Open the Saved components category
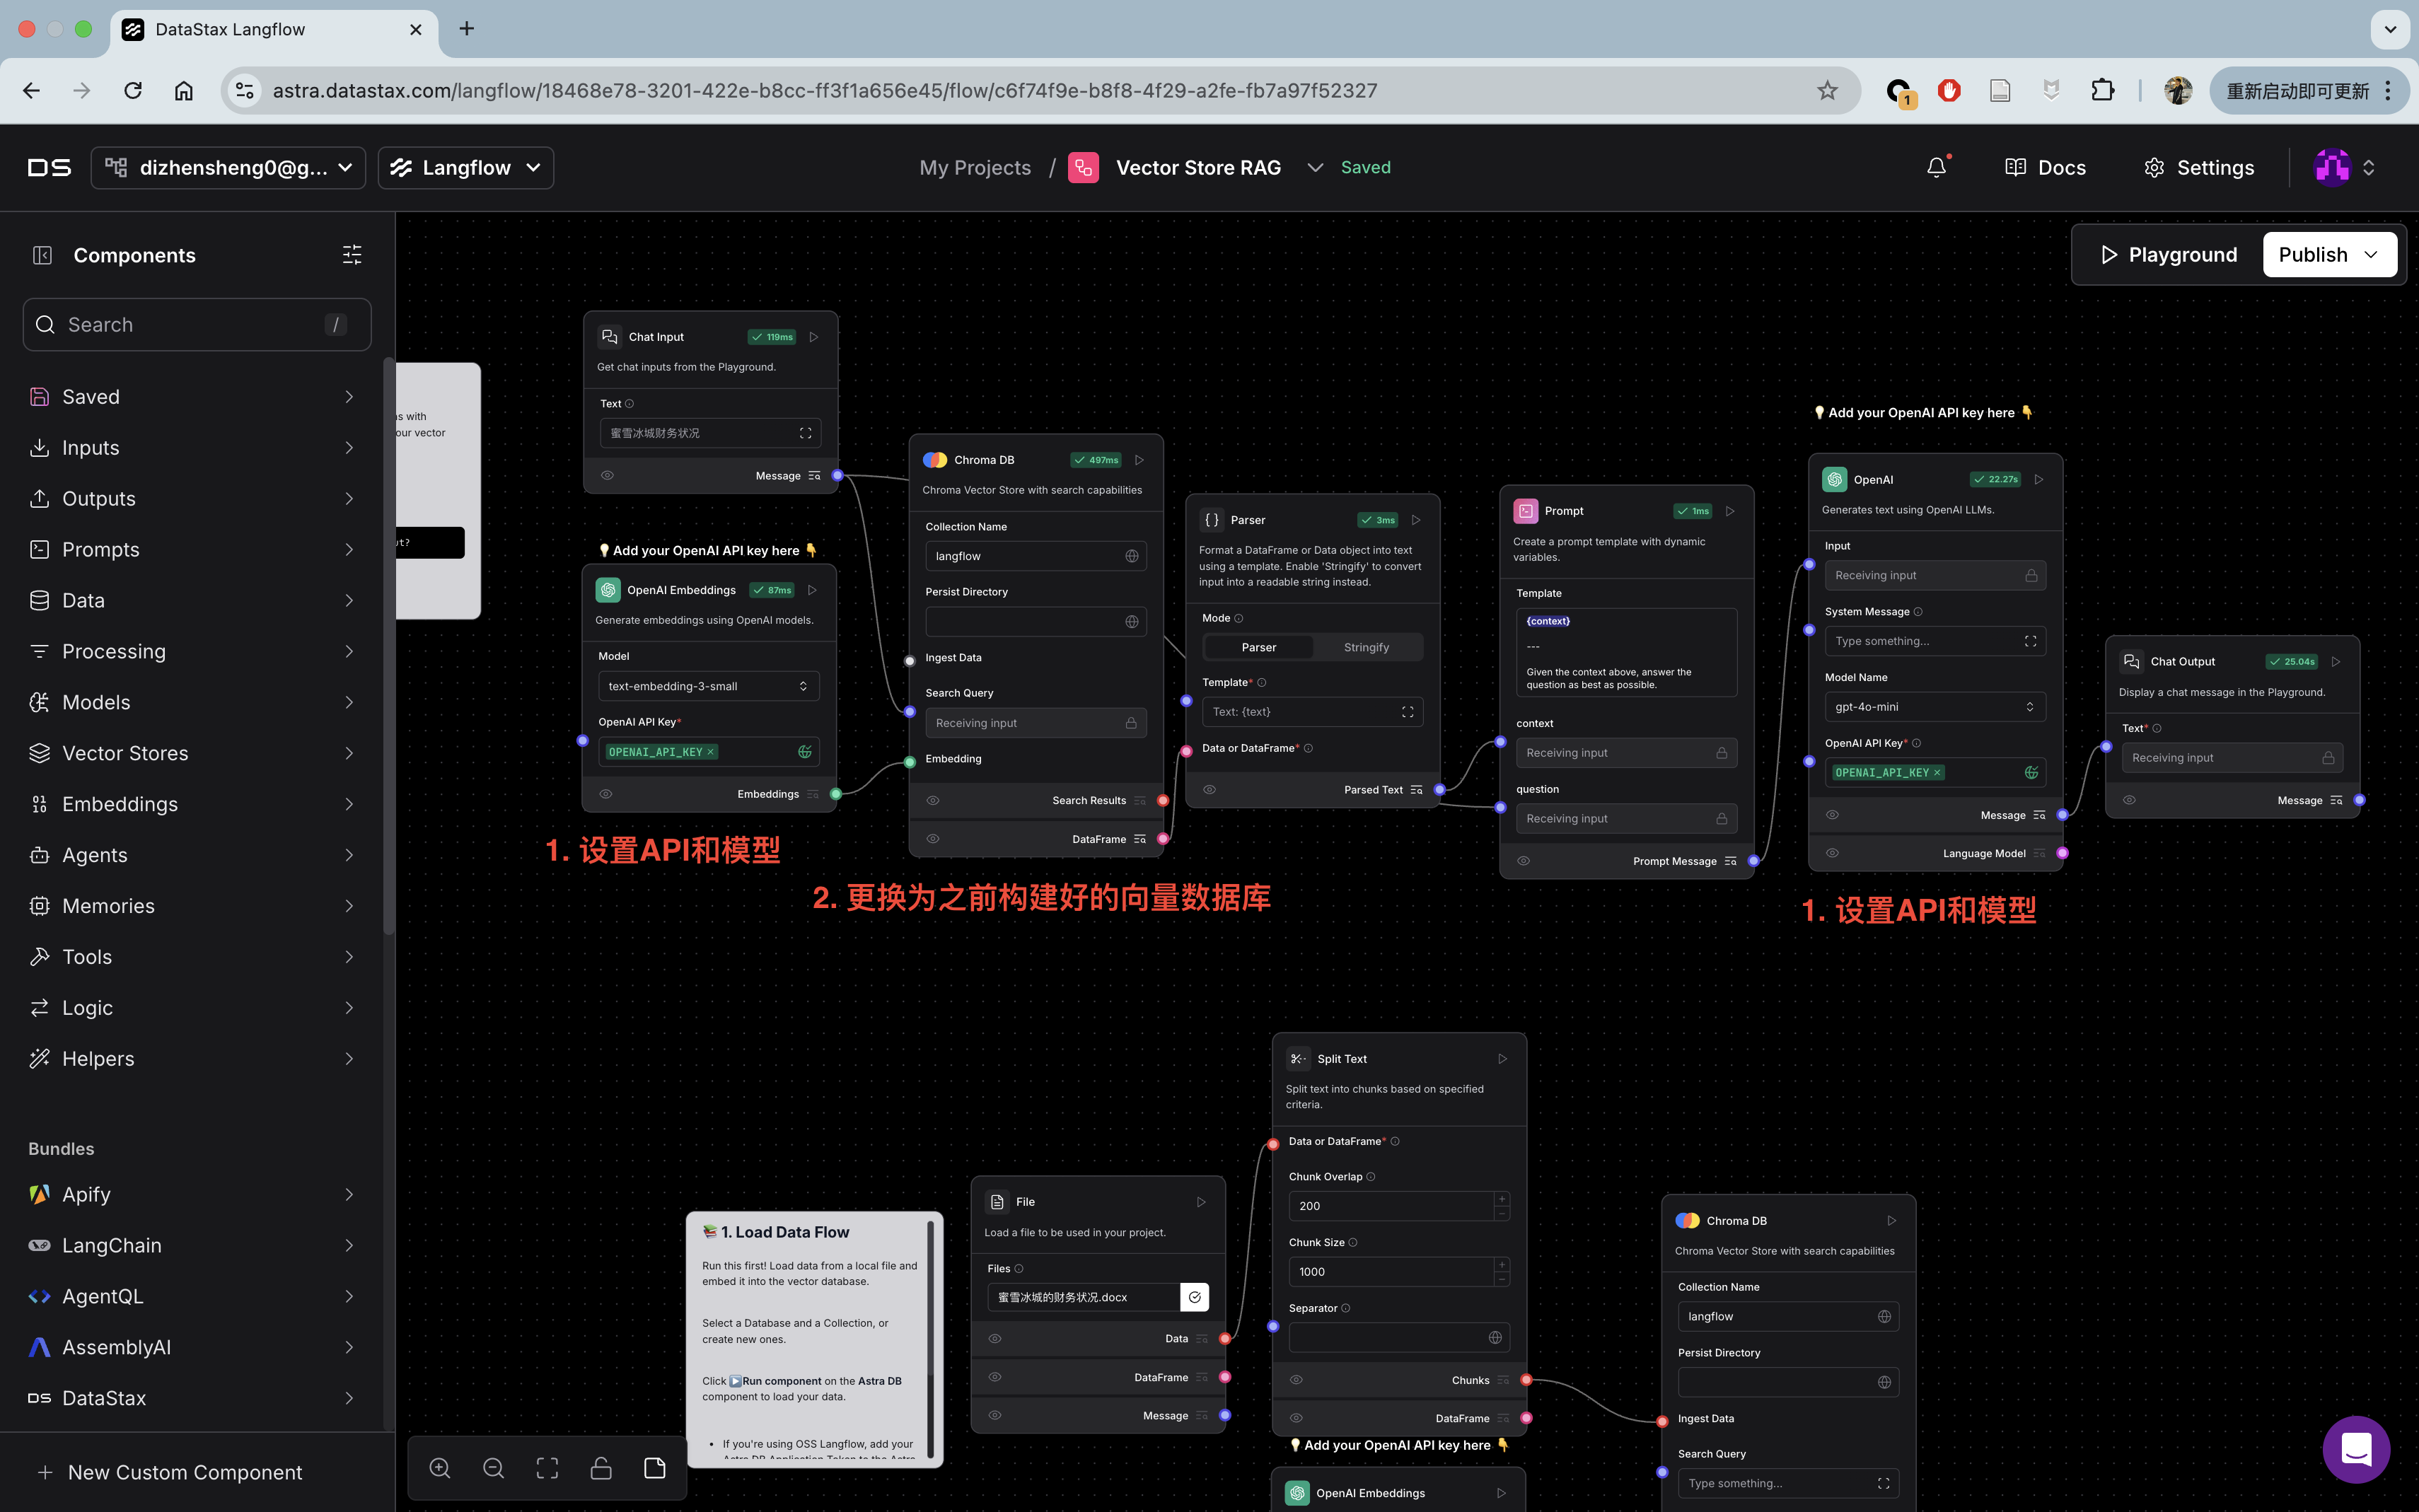This screenshot has height=1512, width=2419. coord(193,397)
